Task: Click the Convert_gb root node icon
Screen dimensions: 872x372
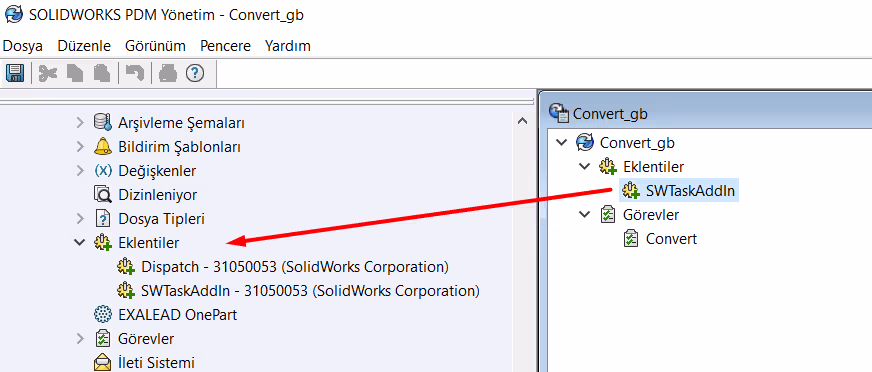Action: pyautogui.click(x=585, y=142)
